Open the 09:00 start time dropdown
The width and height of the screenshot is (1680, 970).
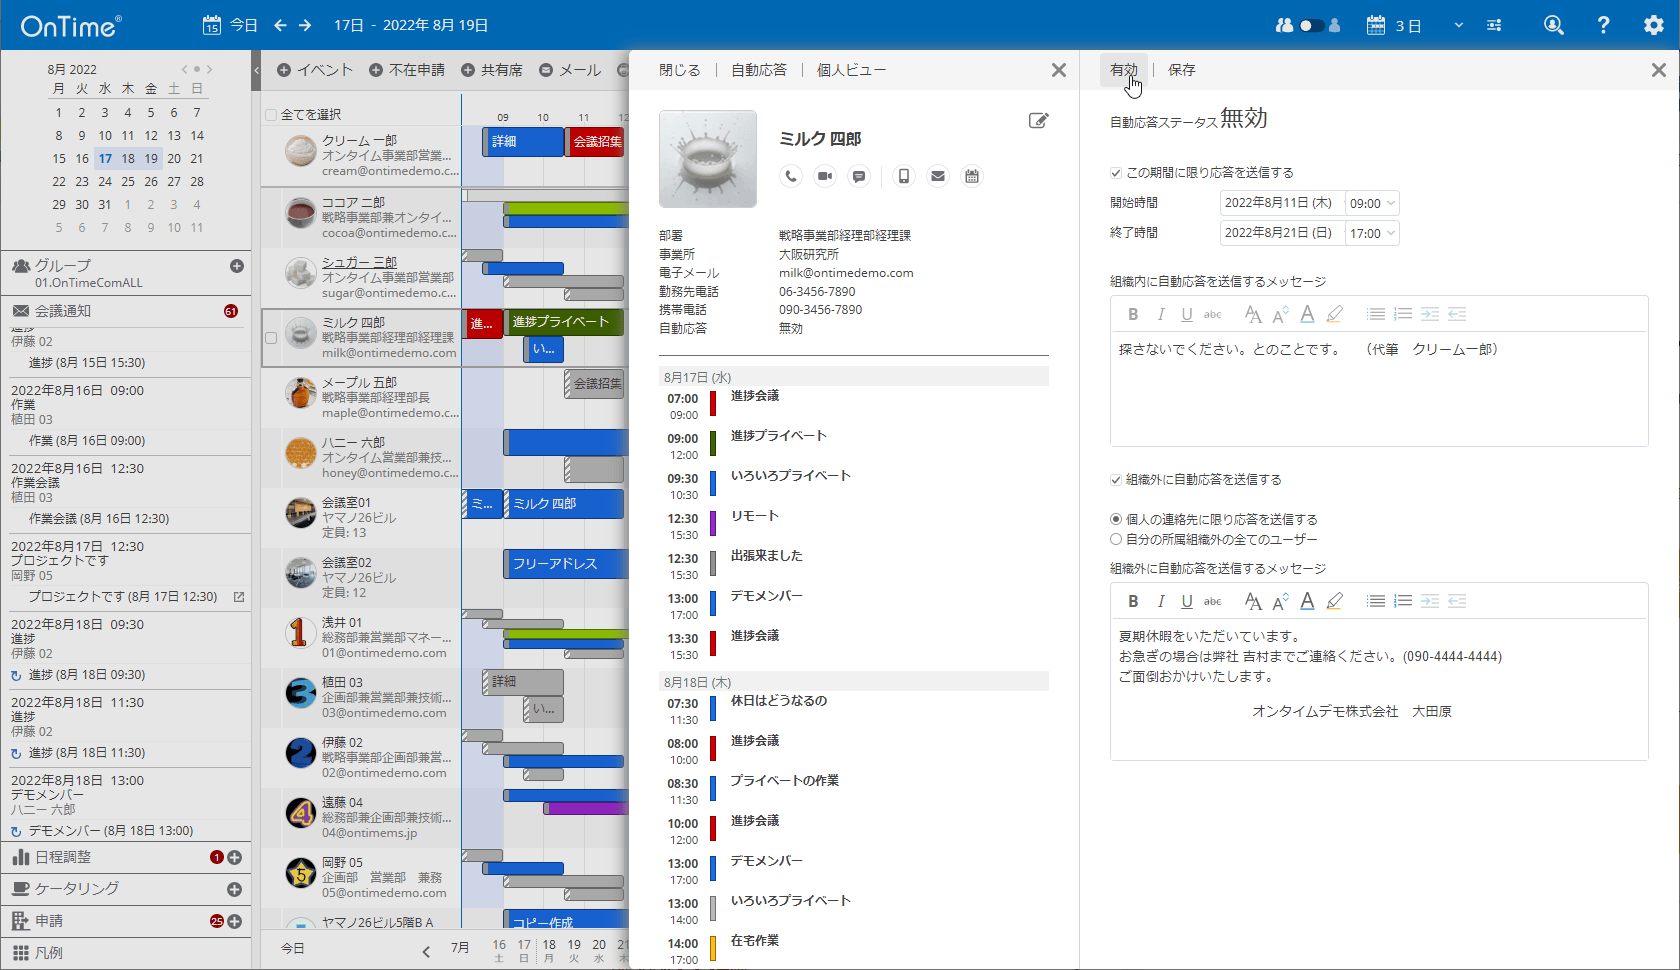1372,202
